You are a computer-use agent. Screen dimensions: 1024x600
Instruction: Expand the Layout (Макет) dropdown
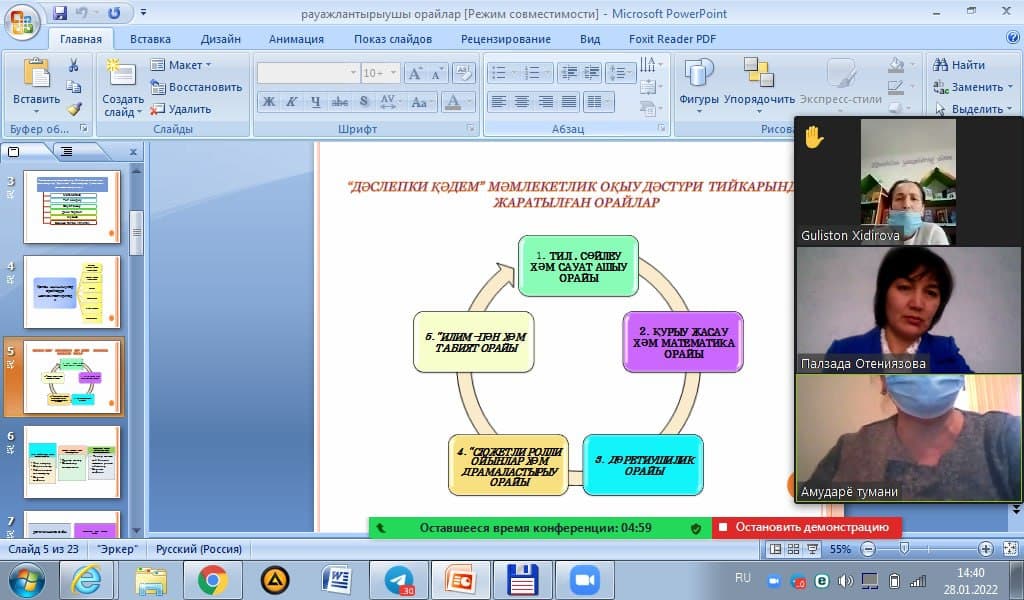pyautogui.click(x=181, y=65)
